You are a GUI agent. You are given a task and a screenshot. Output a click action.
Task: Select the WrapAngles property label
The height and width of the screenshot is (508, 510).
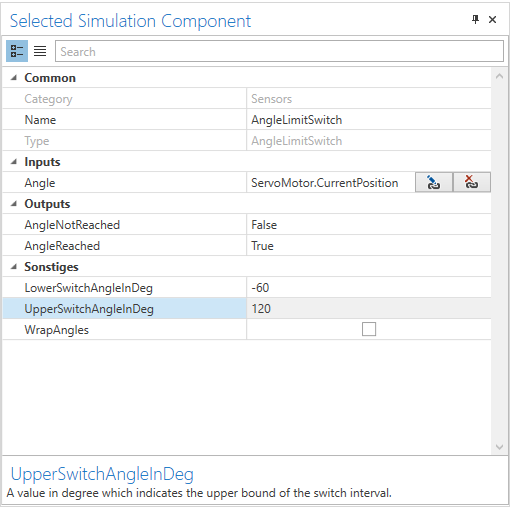pyautogui.click(x=56, y=330)
